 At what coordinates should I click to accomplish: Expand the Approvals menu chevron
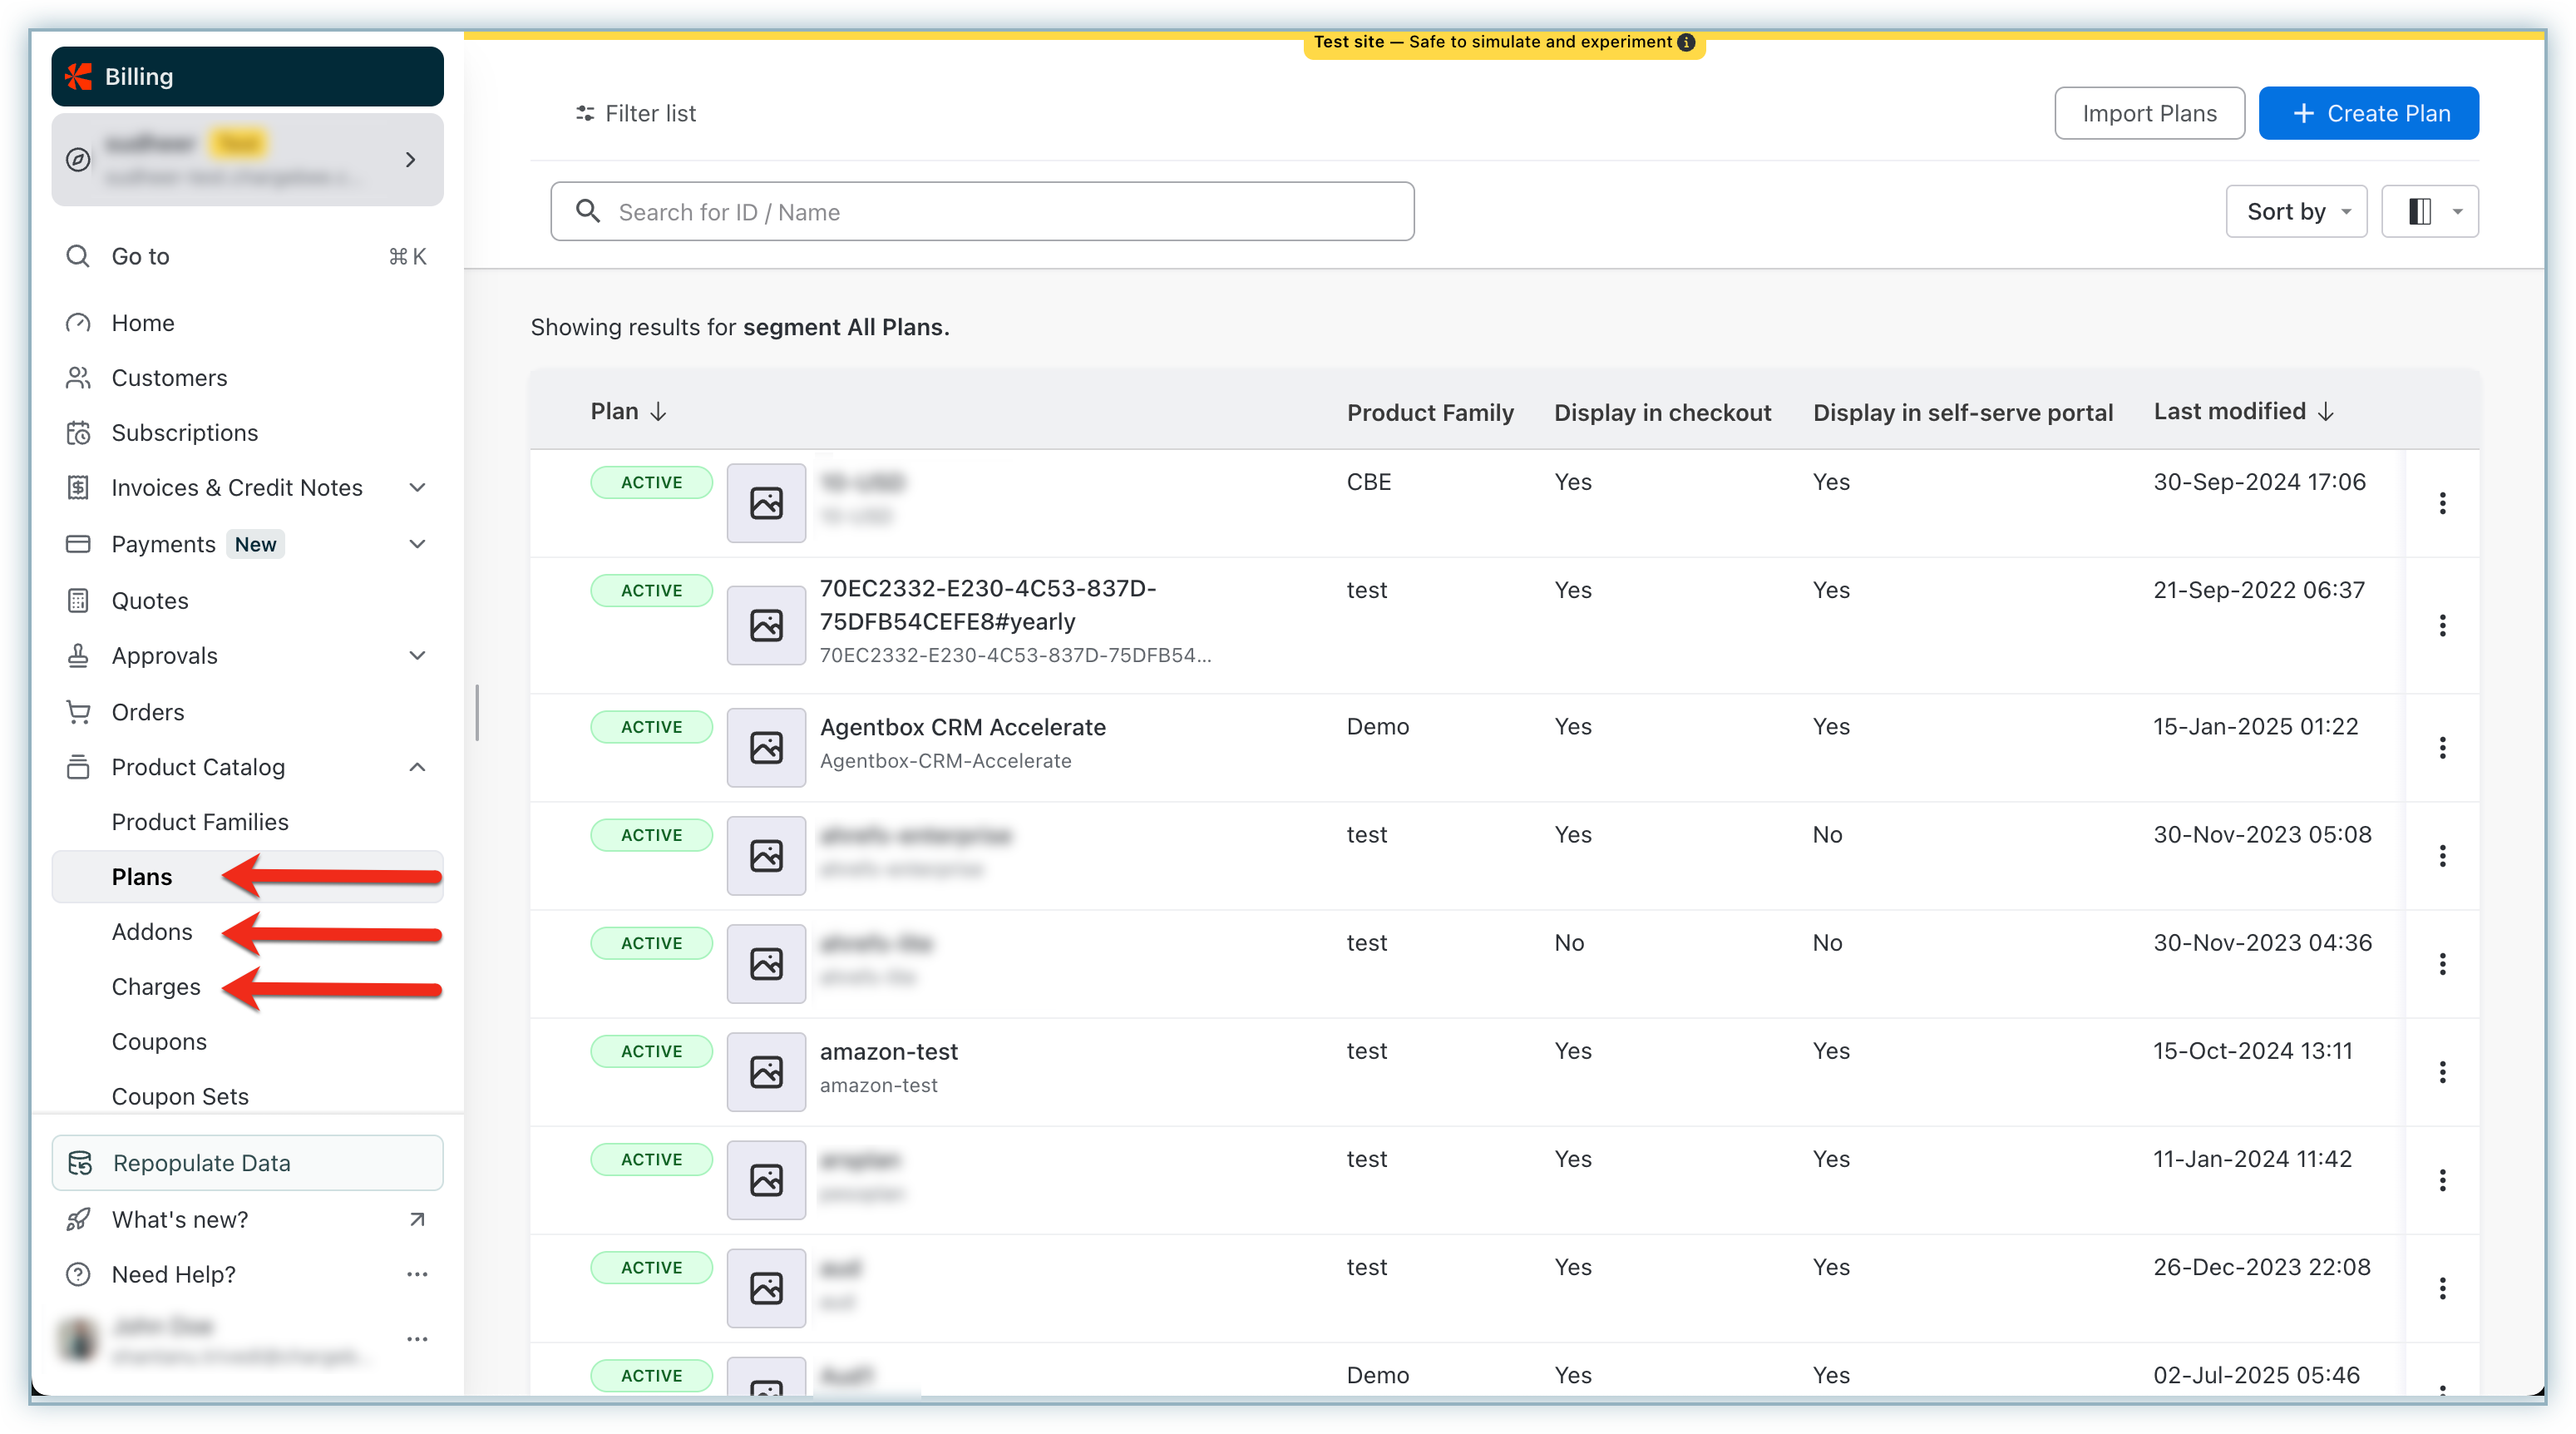coord(418,656)
